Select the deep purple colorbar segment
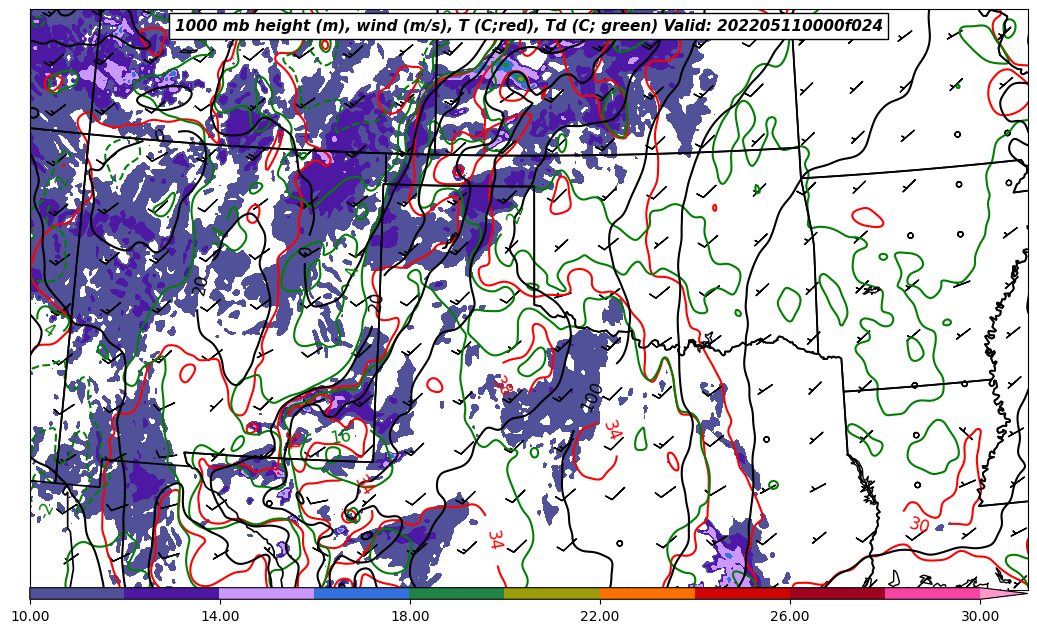 pyautogui.click(x=172, y=593)
